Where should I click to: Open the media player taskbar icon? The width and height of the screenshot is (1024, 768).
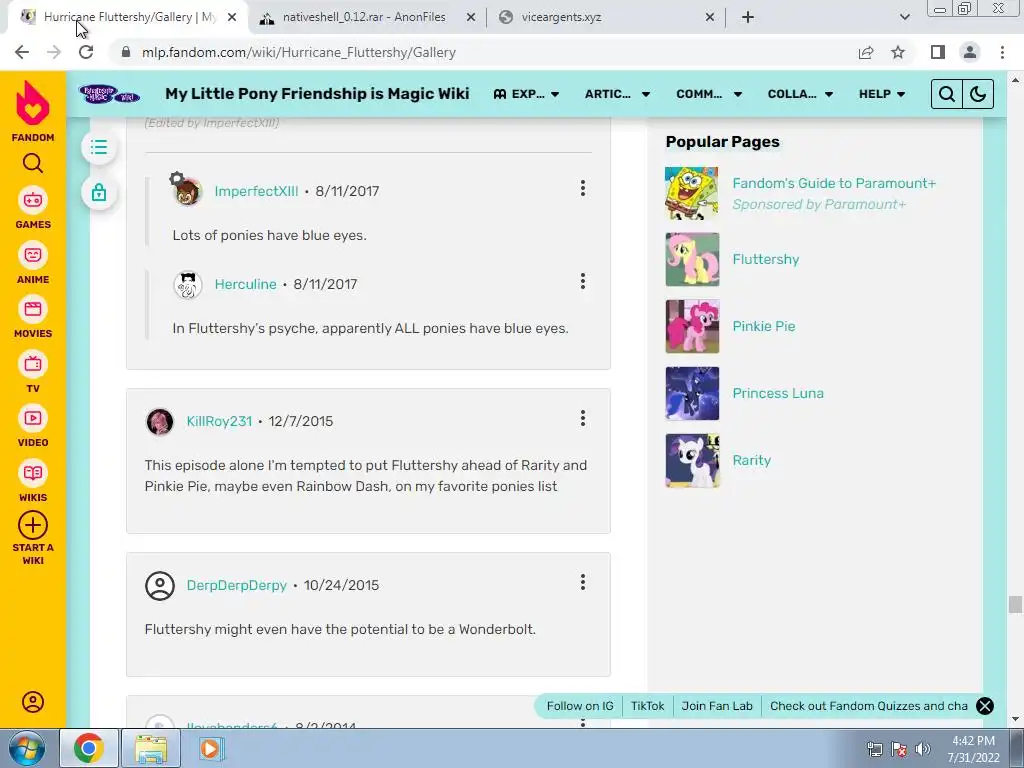[210, 748]
